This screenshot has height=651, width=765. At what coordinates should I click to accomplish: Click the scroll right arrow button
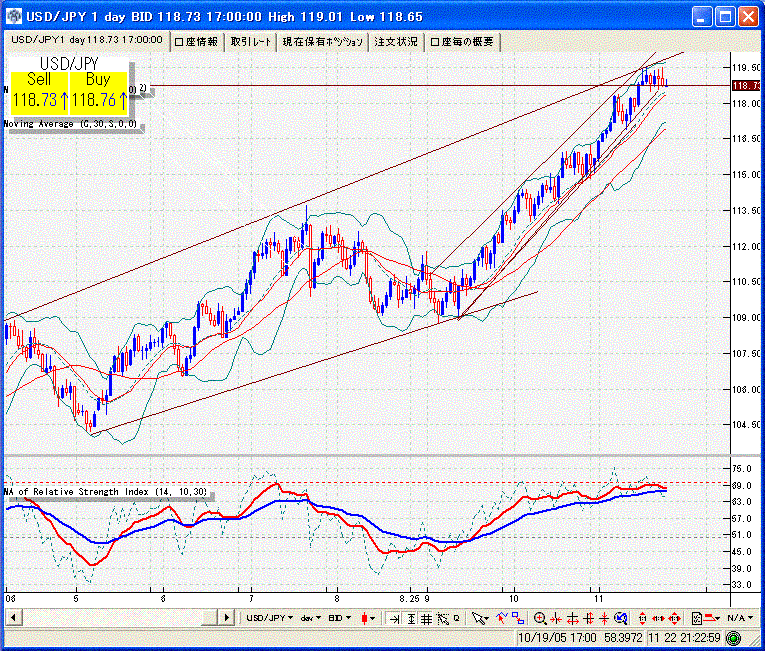click(226, 617)
